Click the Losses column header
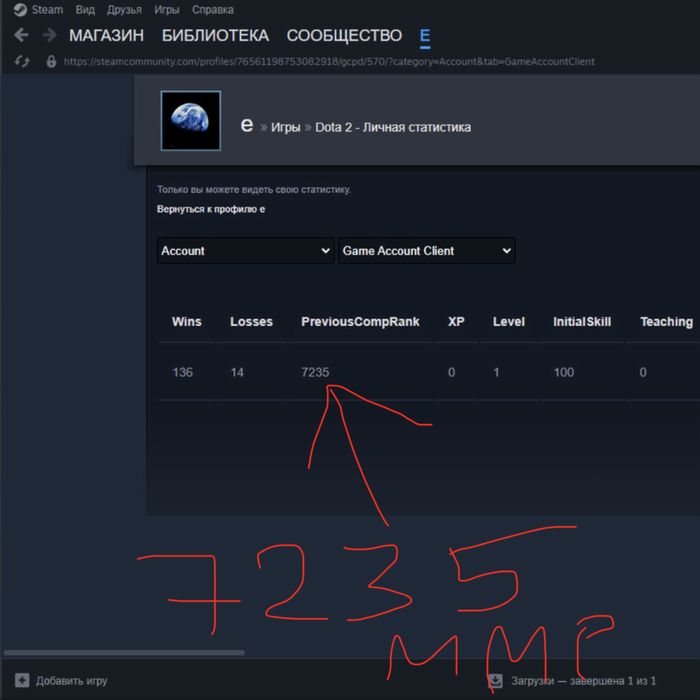 251,321
